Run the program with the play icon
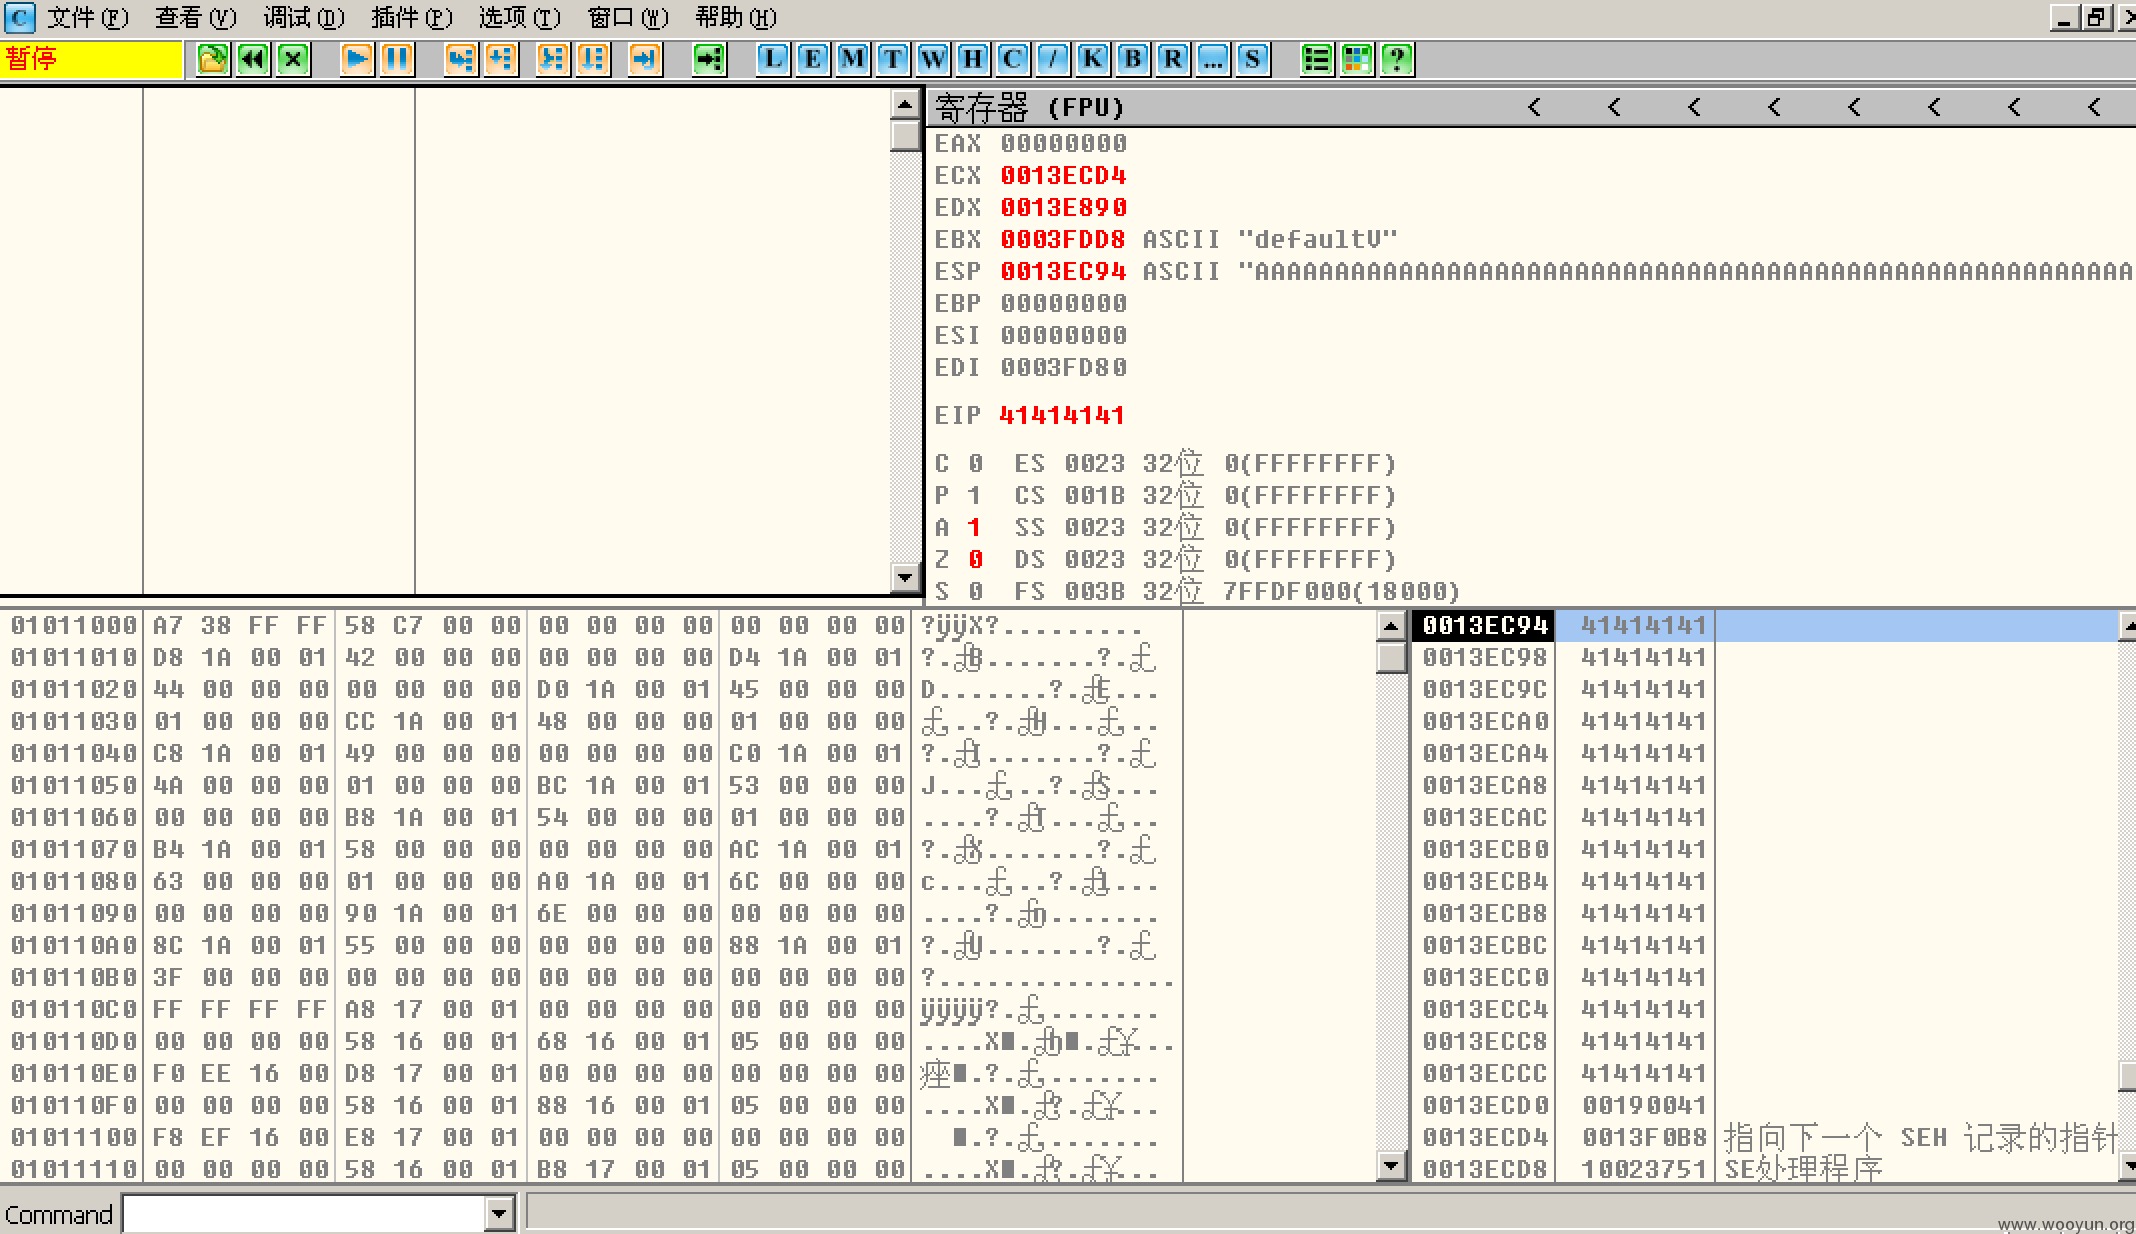 (357, 59)
